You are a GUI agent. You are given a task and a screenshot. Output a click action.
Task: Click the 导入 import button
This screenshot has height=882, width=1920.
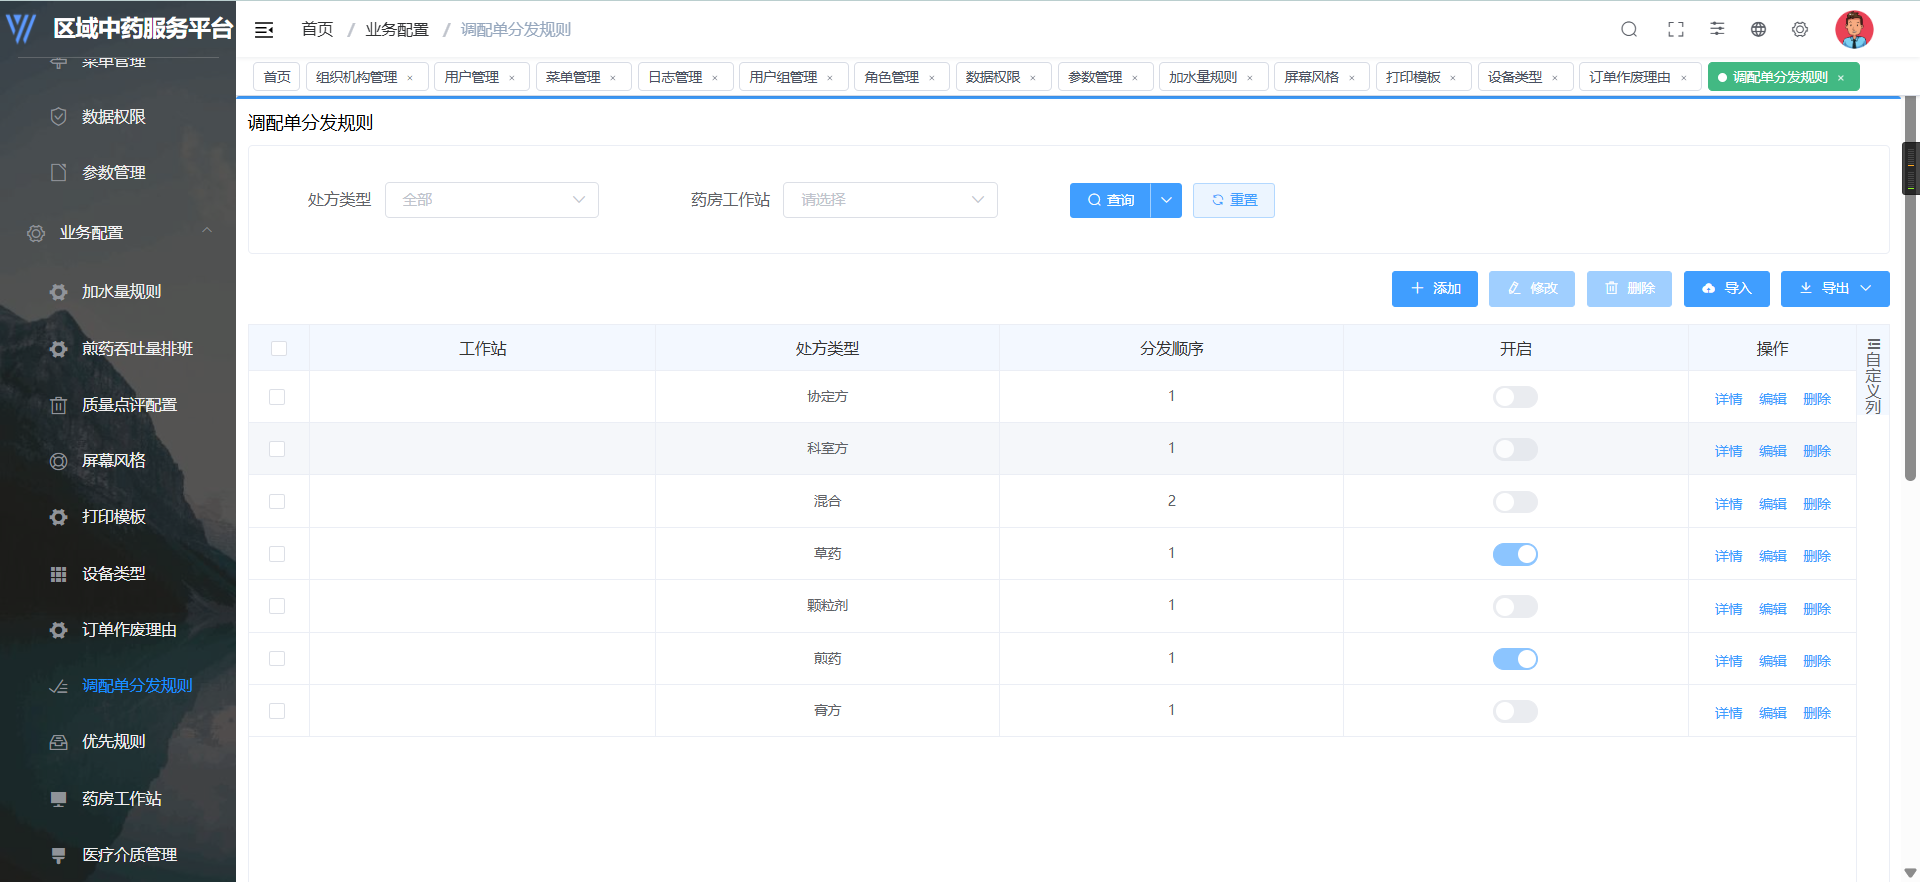pyautogui.click(x=1727, y=288)
